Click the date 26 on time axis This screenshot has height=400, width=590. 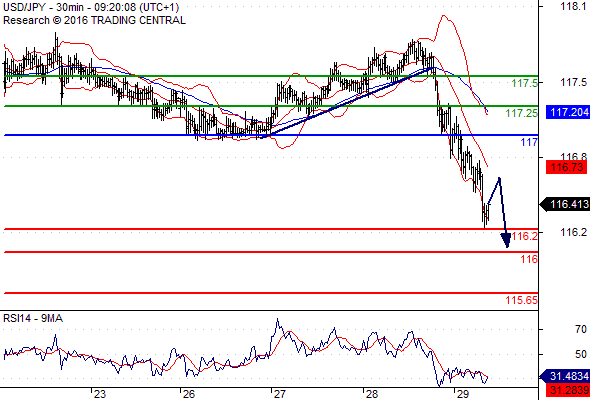tap(189, 394)
